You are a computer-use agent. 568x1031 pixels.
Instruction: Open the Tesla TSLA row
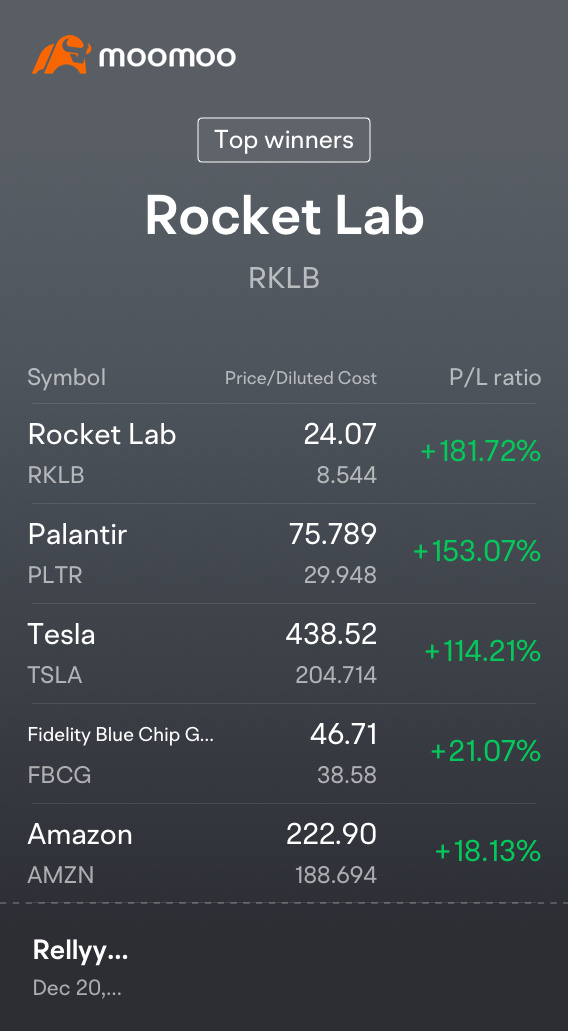[x=284, y=654]
